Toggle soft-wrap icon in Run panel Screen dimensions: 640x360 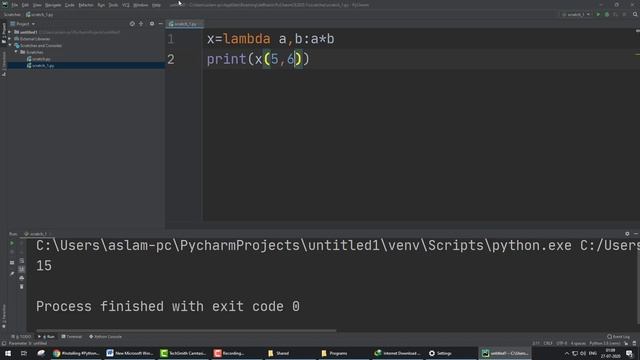click(22, 261)
